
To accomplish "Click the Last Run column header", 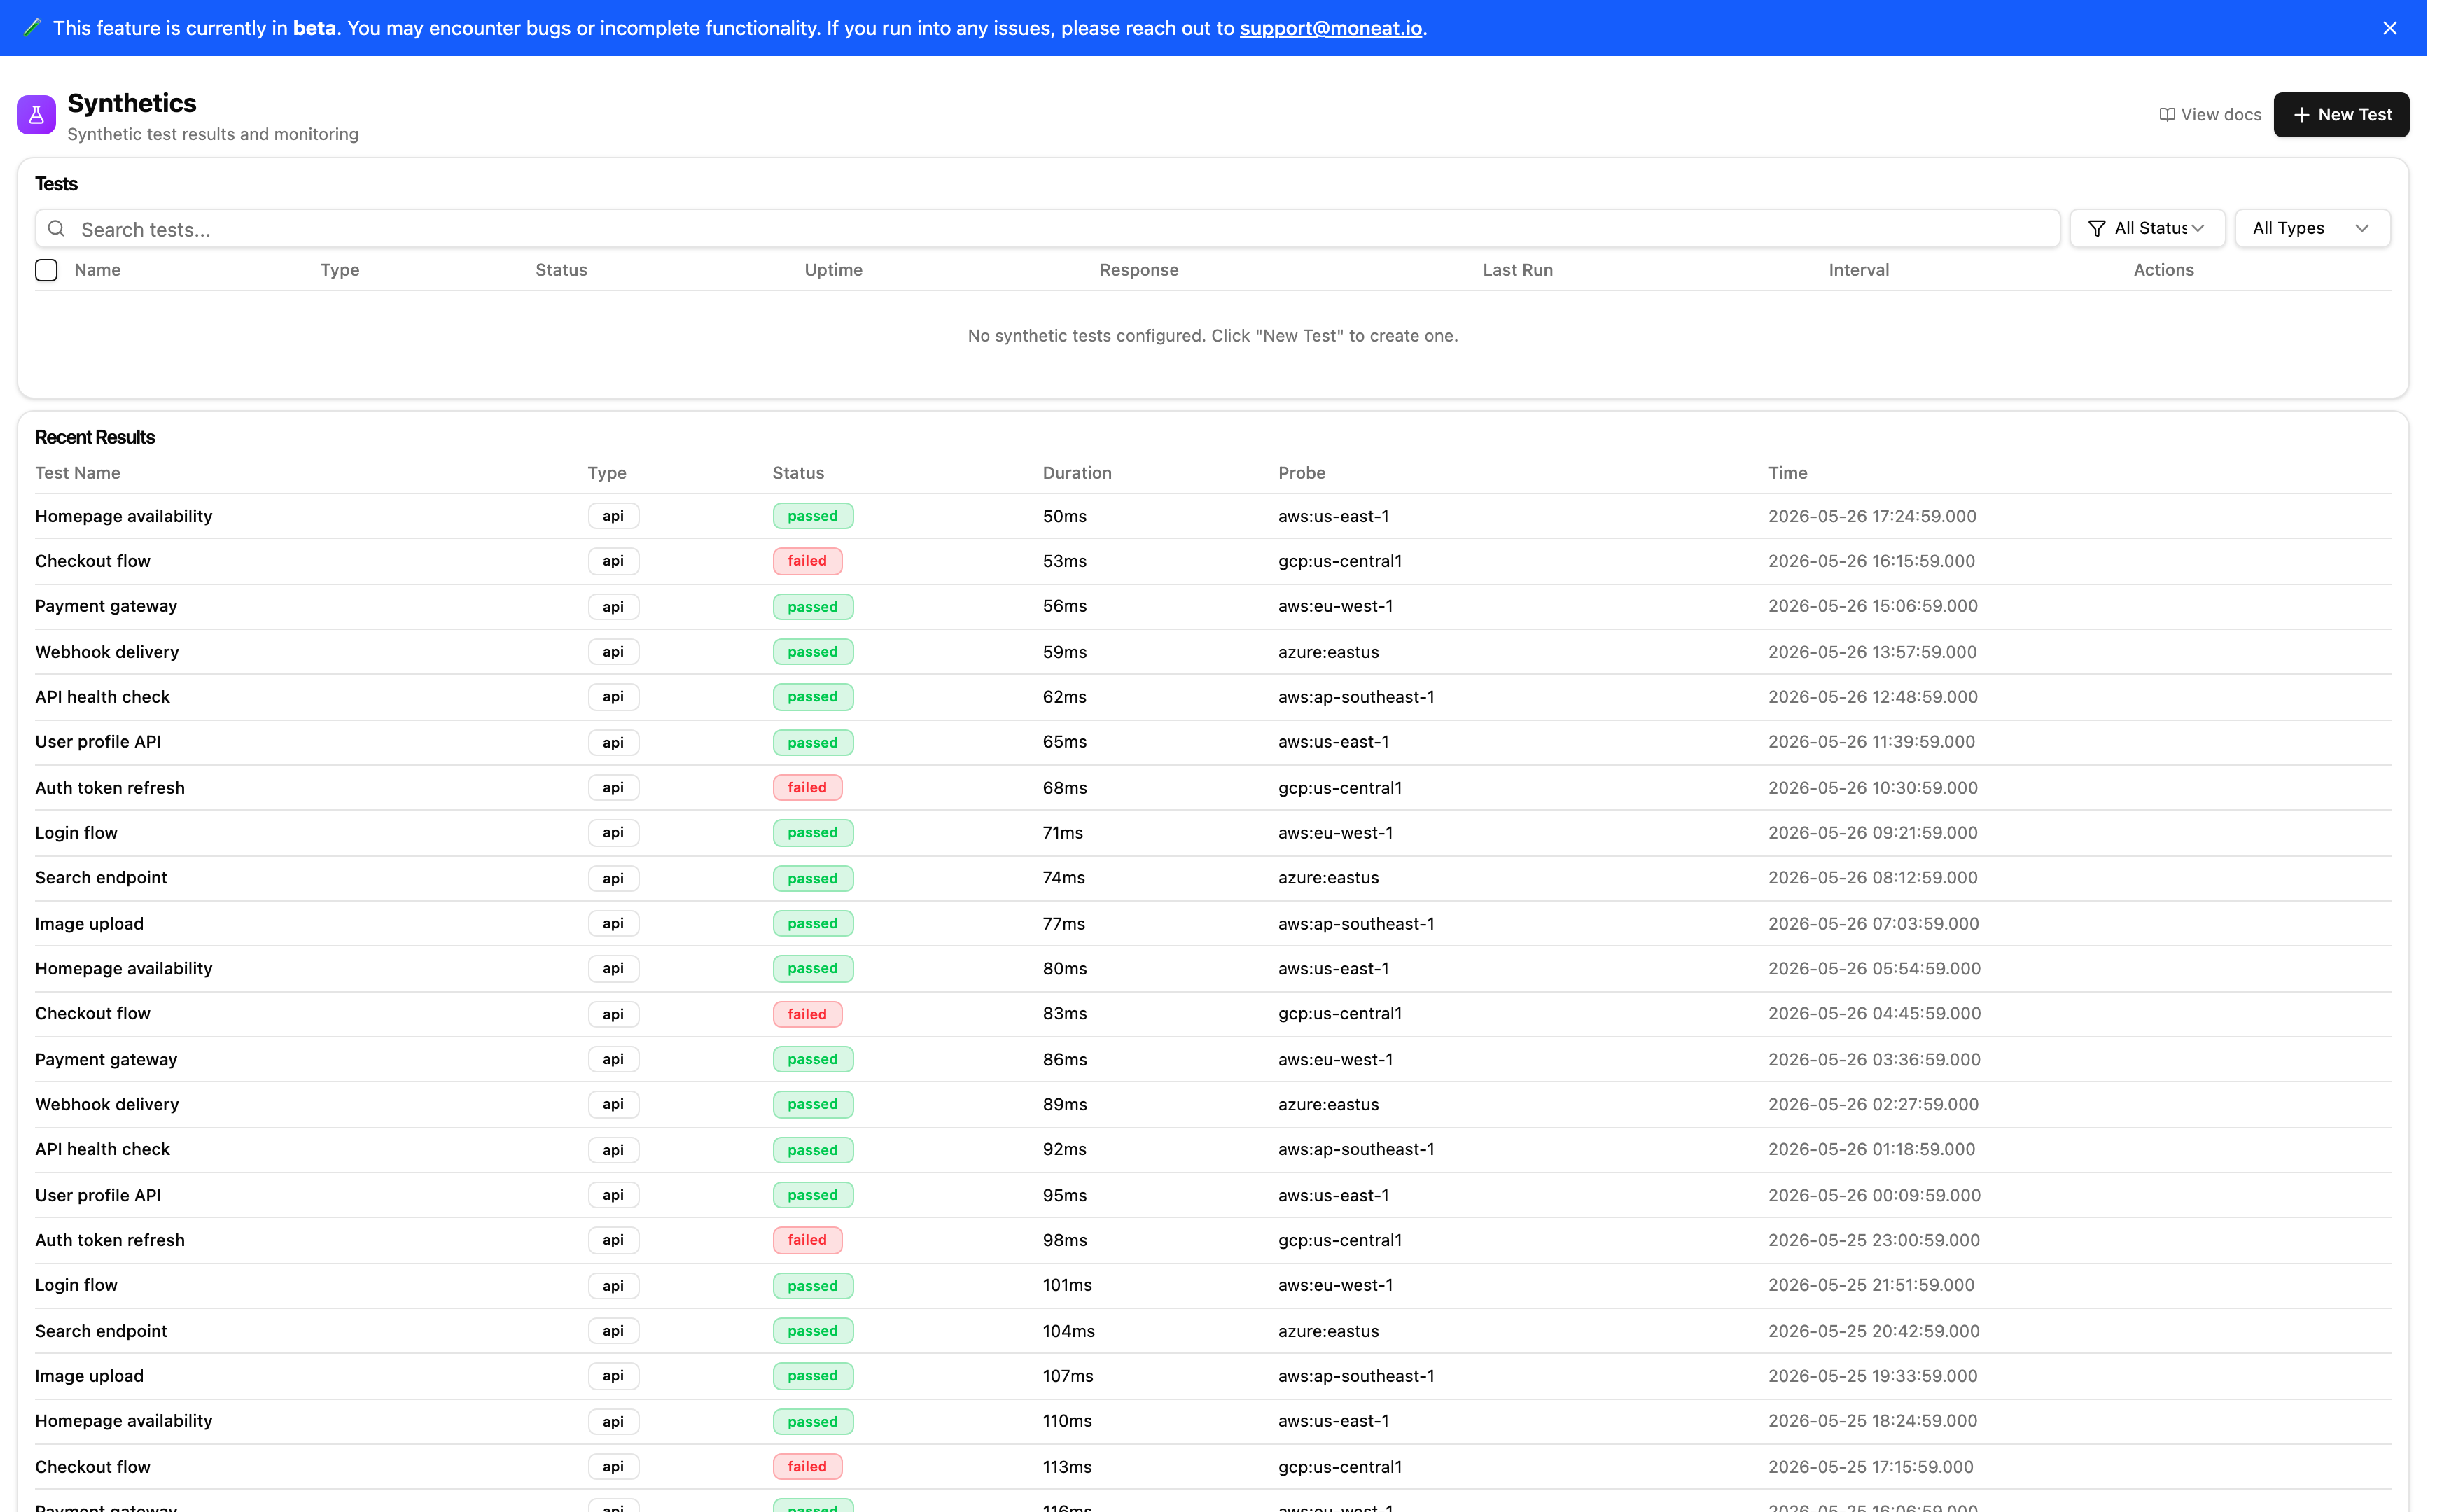I will 1517,270.
